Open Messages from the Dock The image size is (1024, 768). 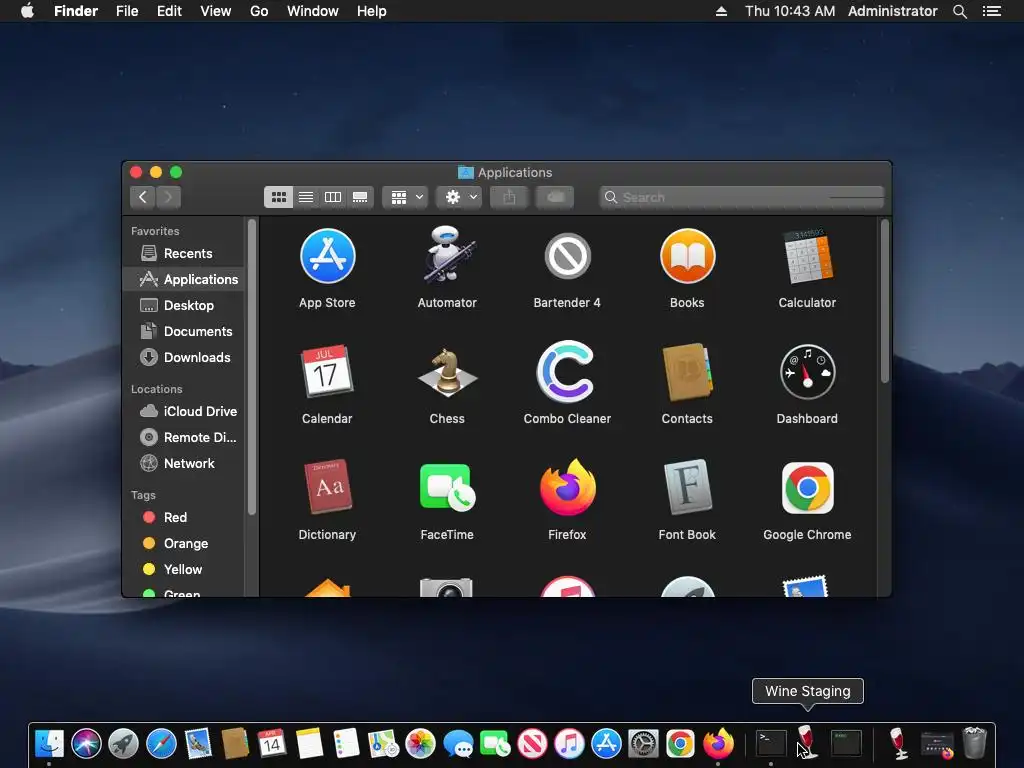[x=458, y=743]
